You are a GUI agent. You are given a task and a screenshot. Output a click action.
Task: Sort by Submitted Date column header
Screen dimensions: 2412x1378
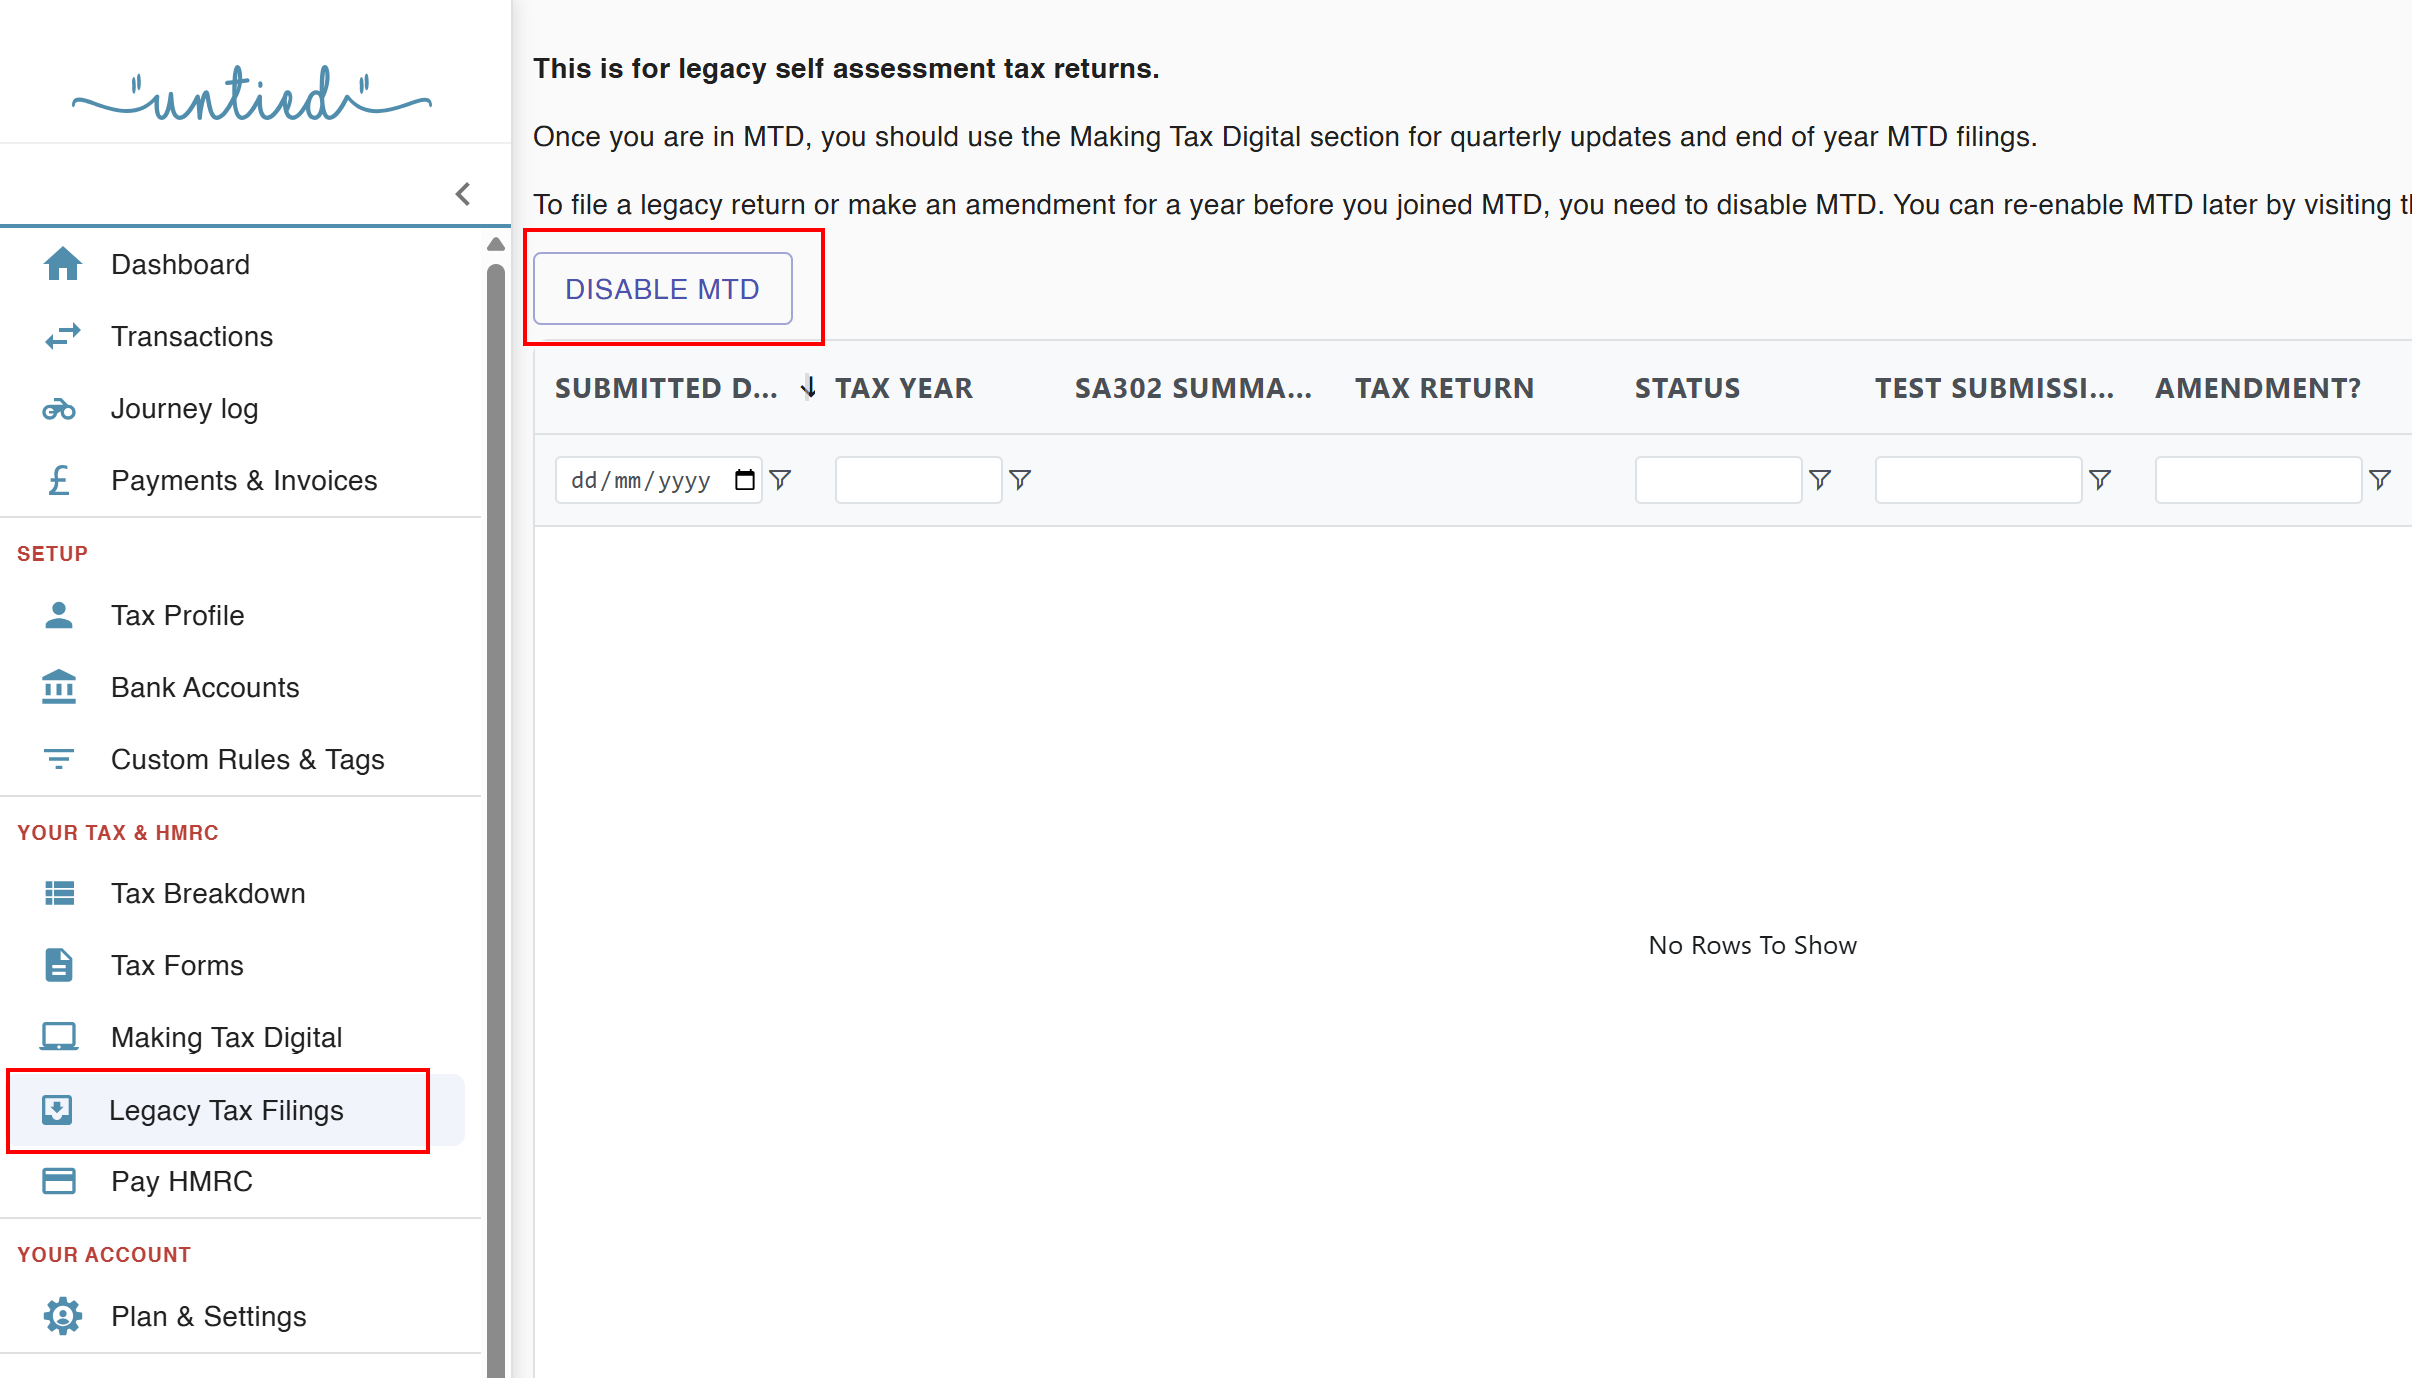[666, 388]
